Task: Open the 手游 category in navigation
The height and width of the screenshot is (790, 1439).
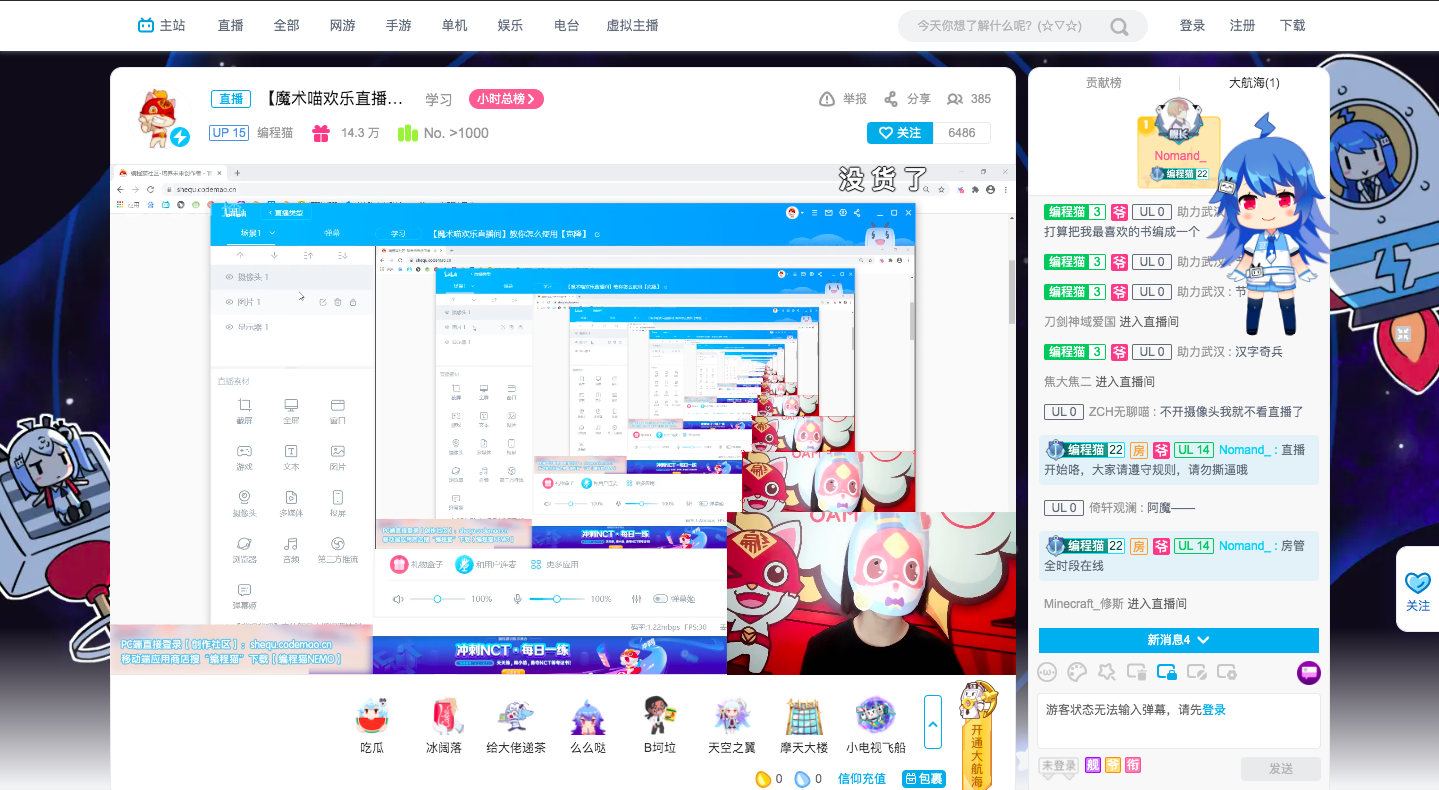Action: point(399,26)
